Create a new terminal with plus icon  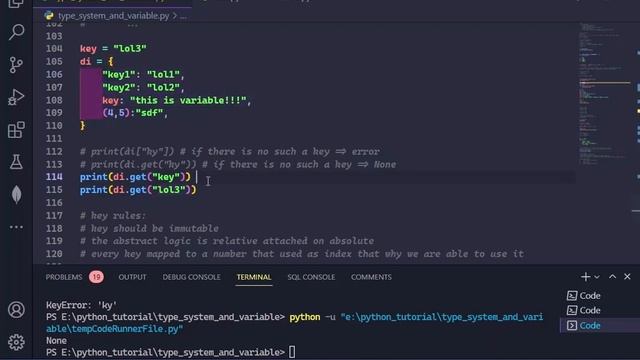point(585,277)
